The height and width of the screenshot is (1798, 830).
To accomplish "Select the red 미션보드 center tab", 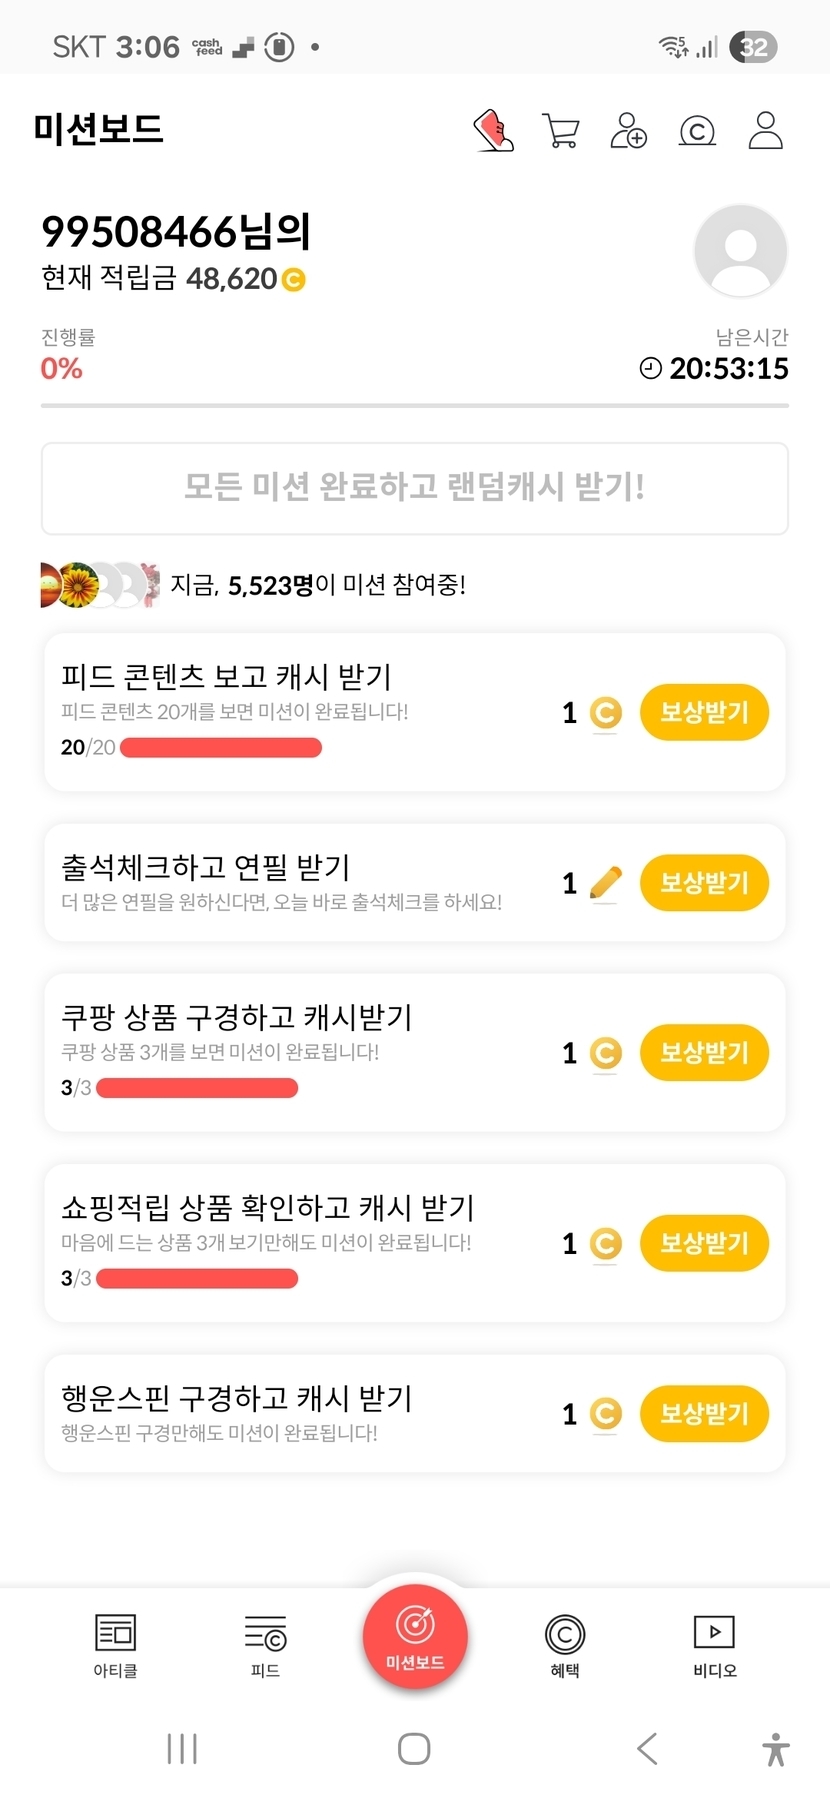I will pos(415,1637).
